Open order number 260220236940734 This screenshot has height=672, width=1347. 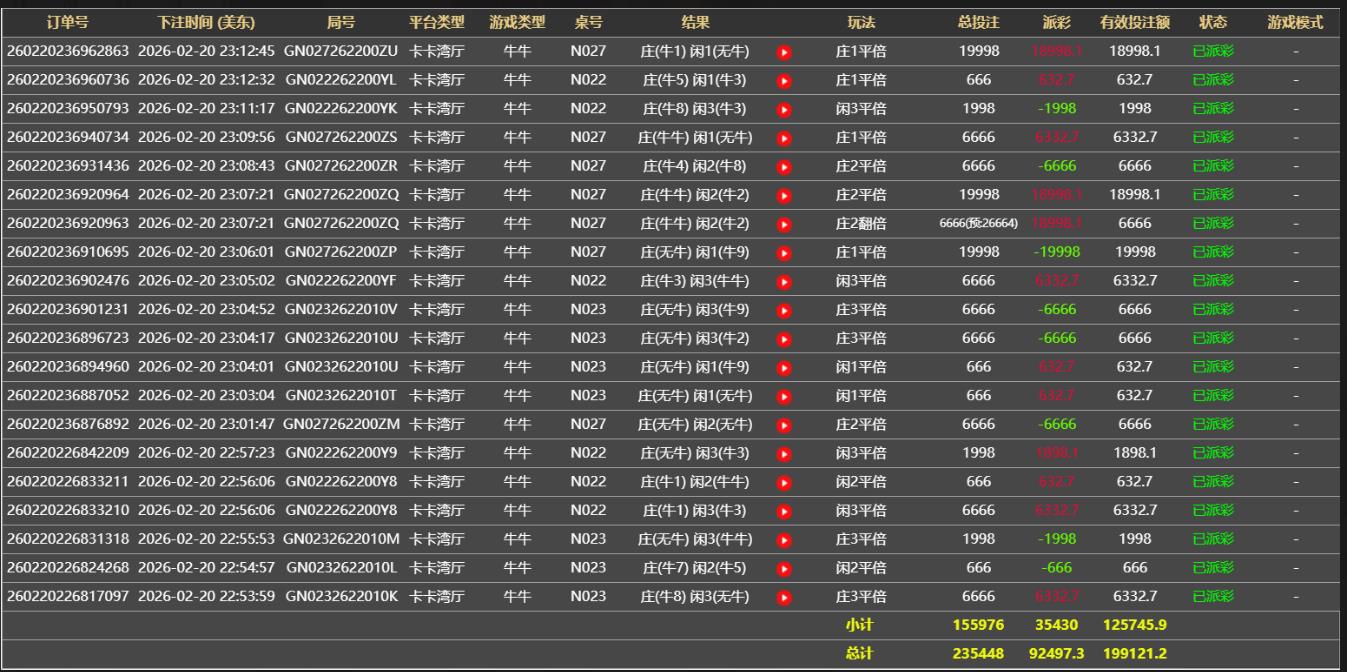click(68, 137)
